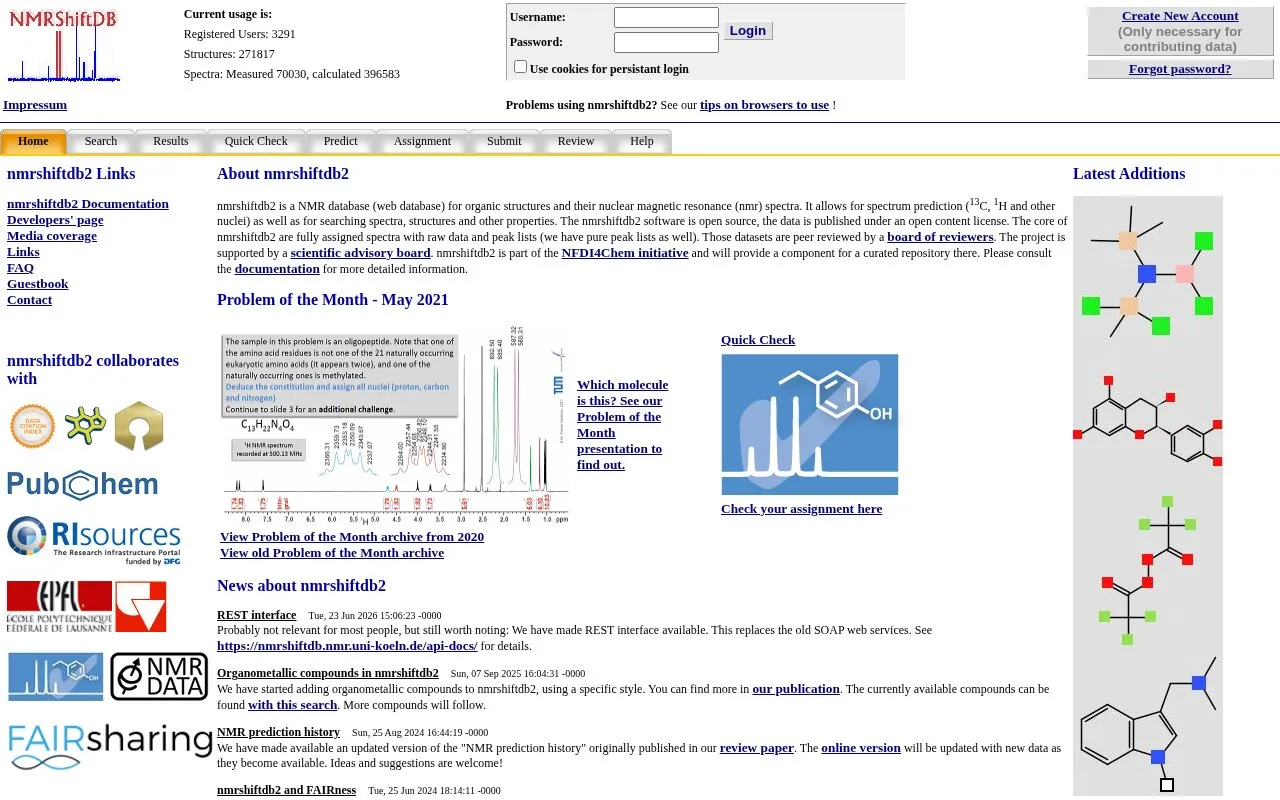Image resolution: width=1280 pixels, height=800 pixels.
Task: Open the FAQ link in sidebar
Action: pyautogui.click(x=20, y=268)
